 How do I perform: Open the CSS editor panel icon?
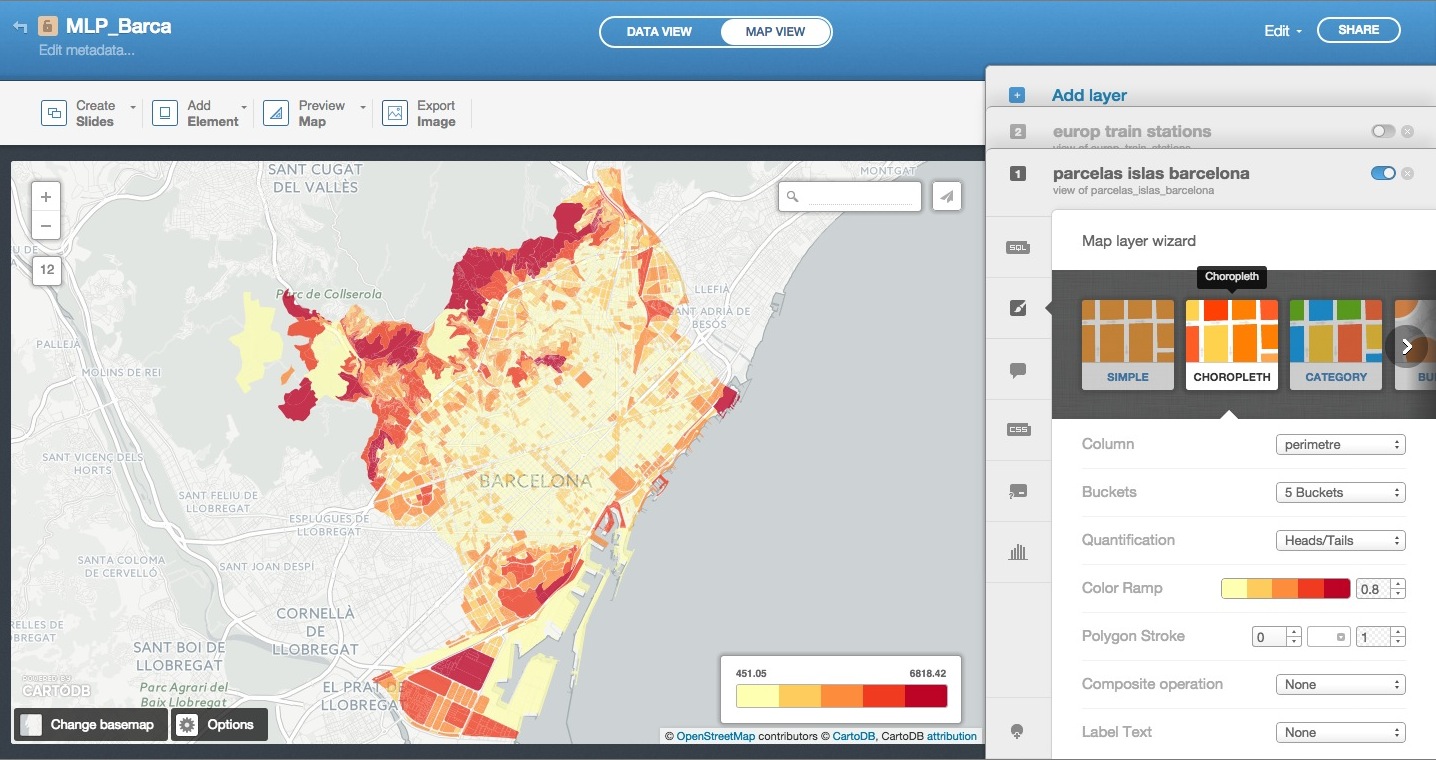1018,430
